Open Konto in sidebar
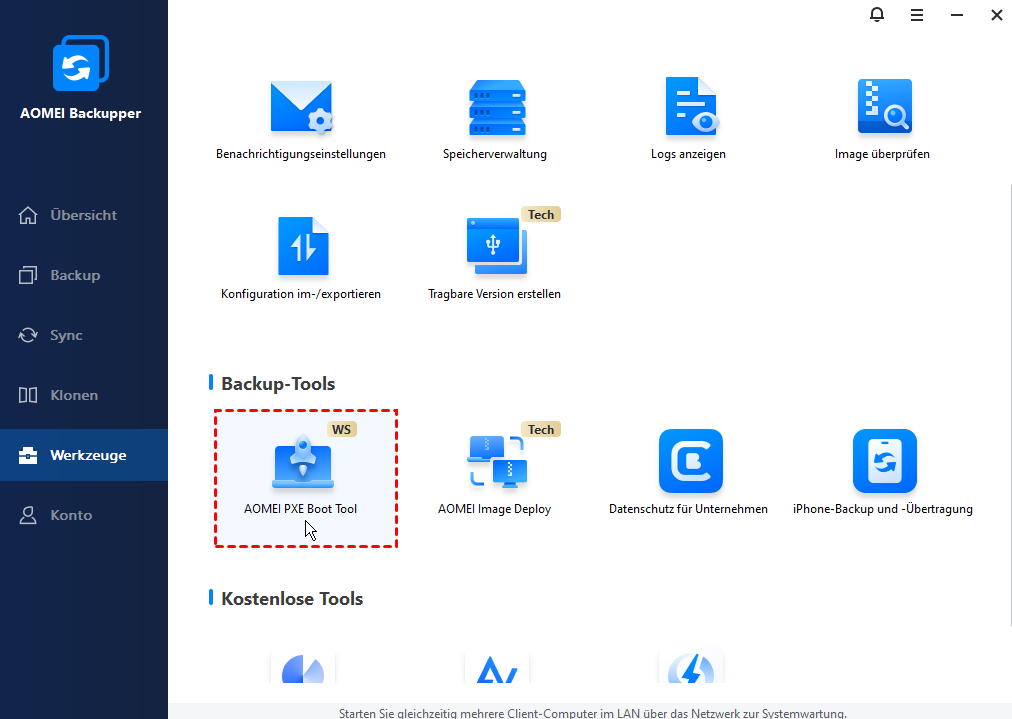Viewport: 1012px width, 719px height. click(x=84, y=515)
